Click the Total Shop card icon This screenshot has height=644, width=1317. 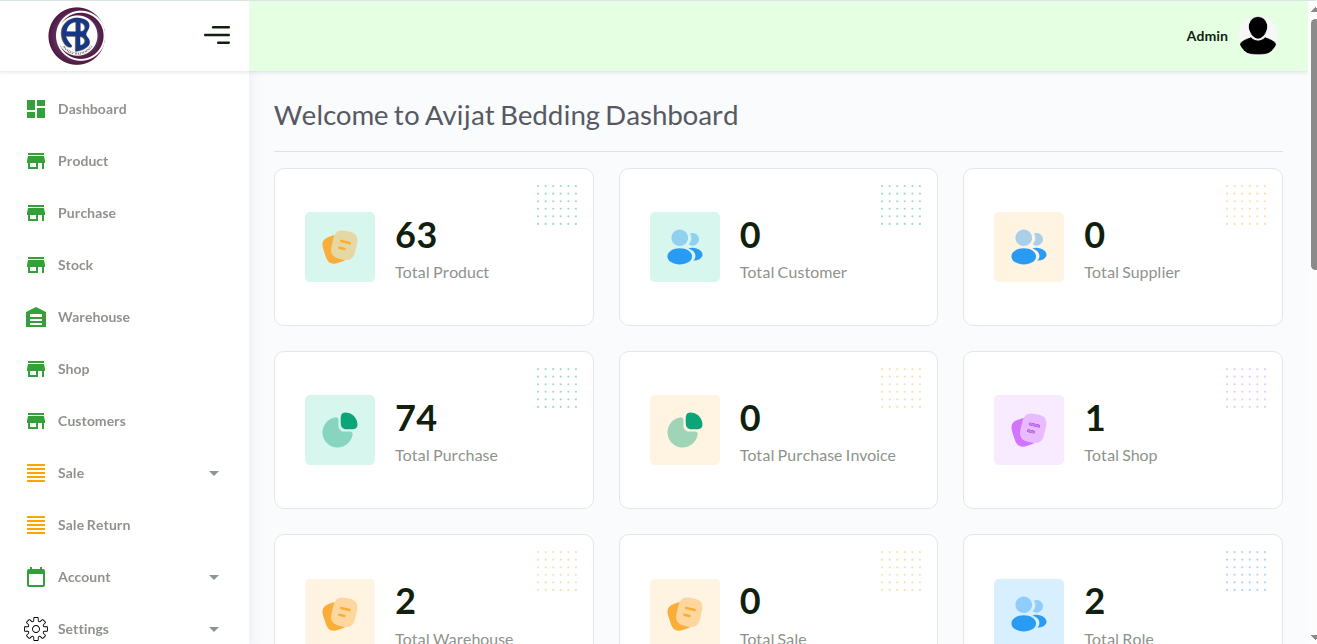1029,430
